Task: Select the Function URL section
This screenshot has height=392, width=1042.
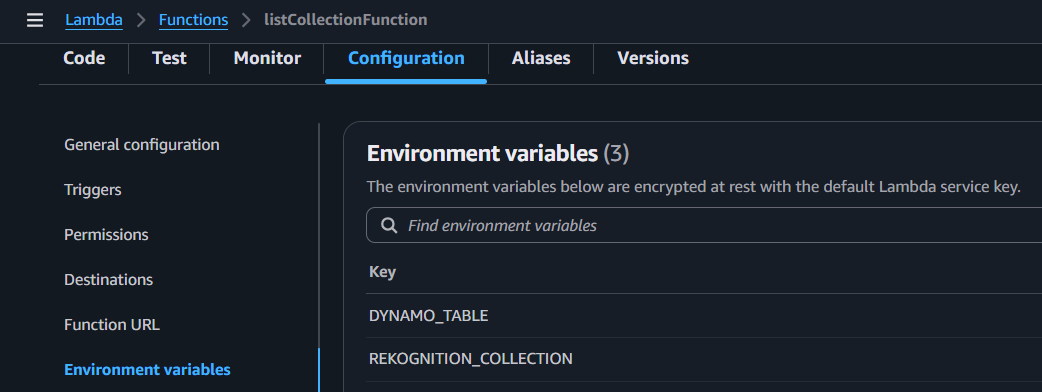Action: 112,325
